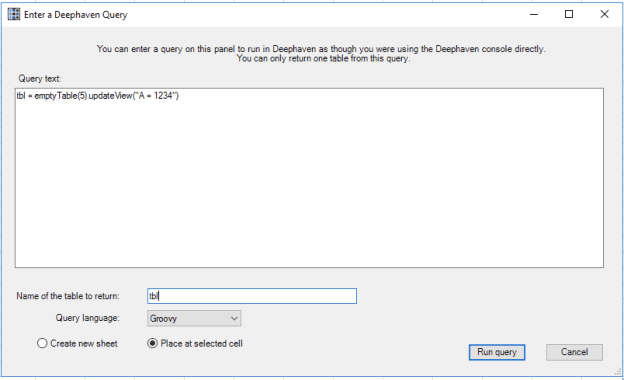This screenshot has height=380, width=624.
Task: Click the emptyTable(5).updateView query line
Action: pos(98,95)
